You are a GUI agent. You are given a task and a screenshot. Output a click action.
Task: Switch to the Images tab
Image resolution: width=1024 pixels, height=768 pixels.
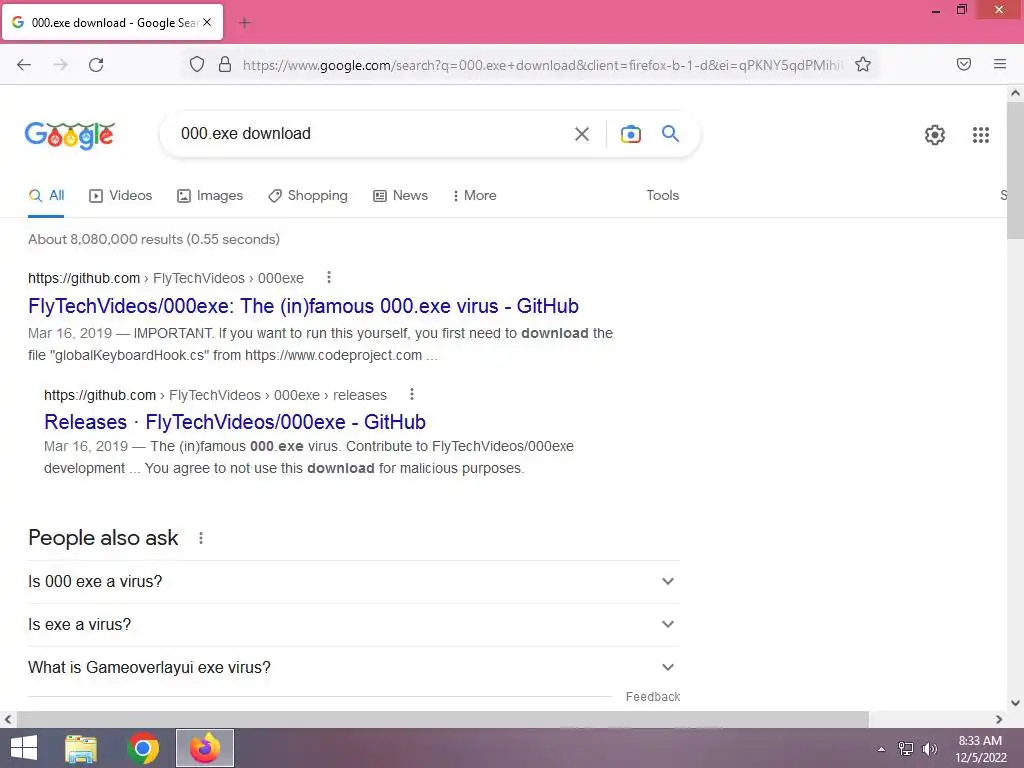(210, 196)
